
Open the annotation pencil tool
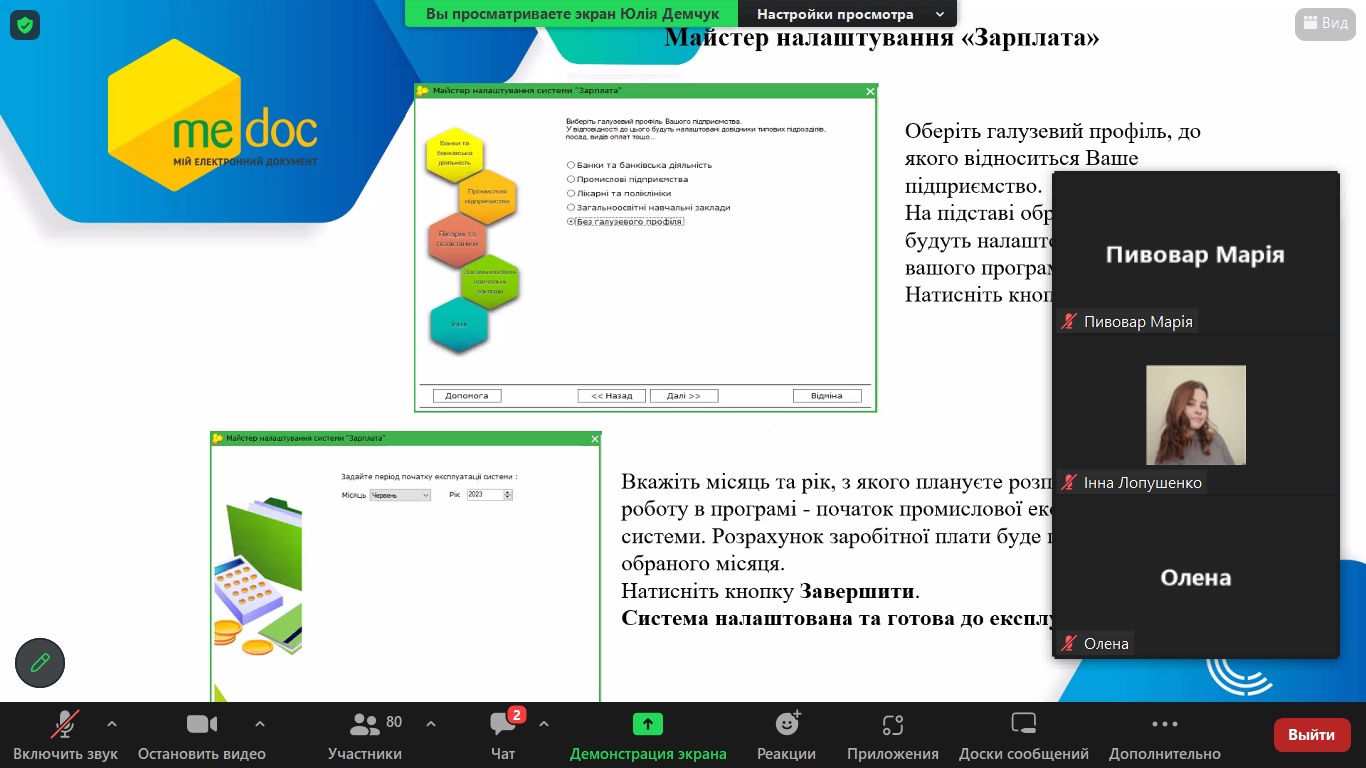coord(40,663)
